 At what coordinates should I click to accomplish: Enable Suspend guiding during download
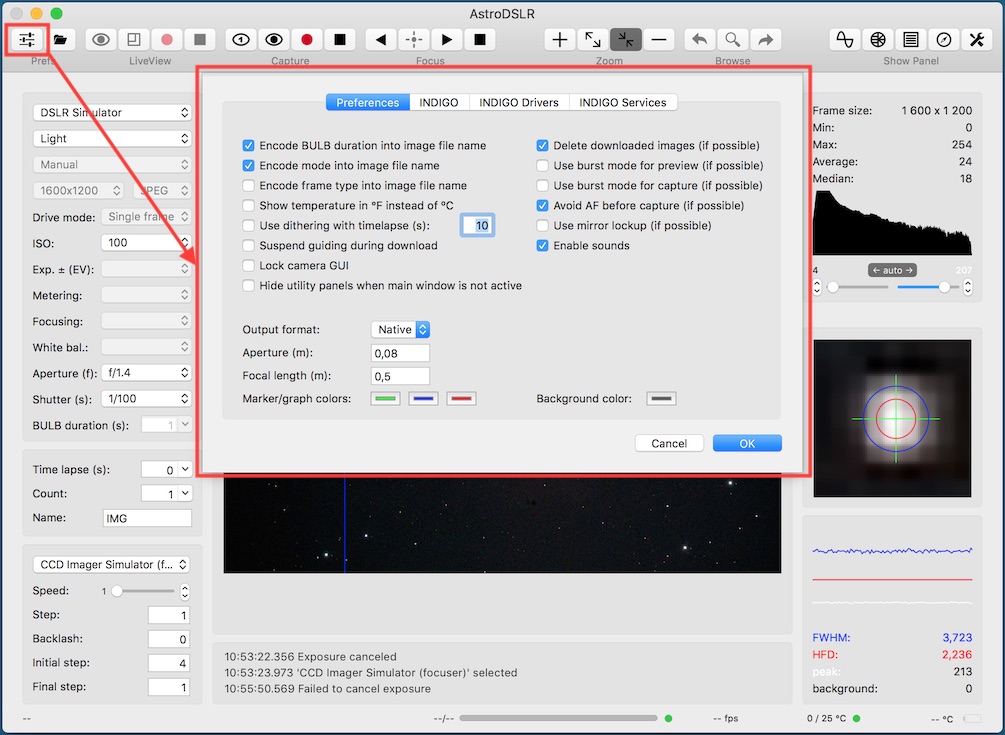[x=249, y=245]
